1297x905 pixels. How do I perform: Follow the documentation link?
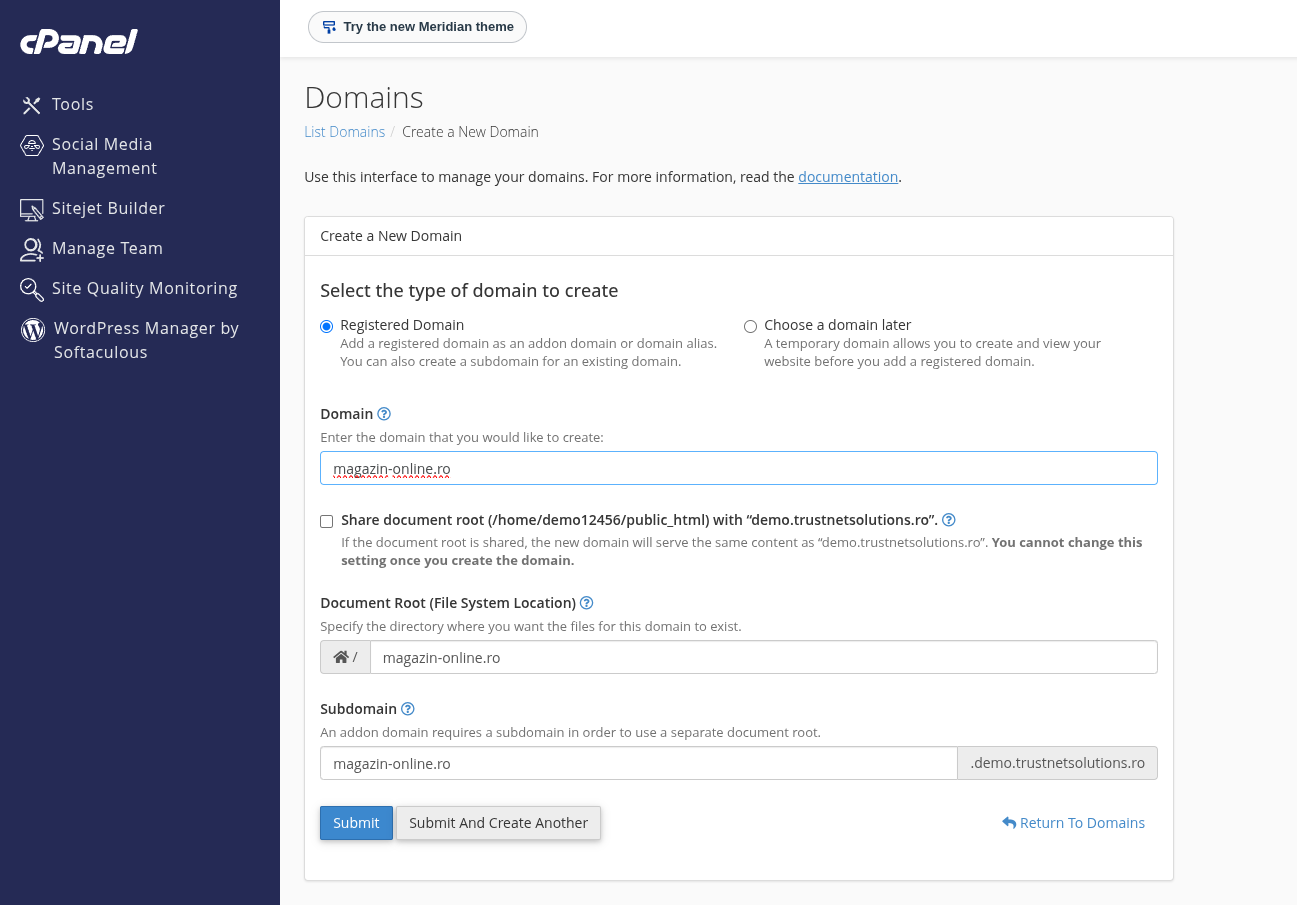coord(848,177)
